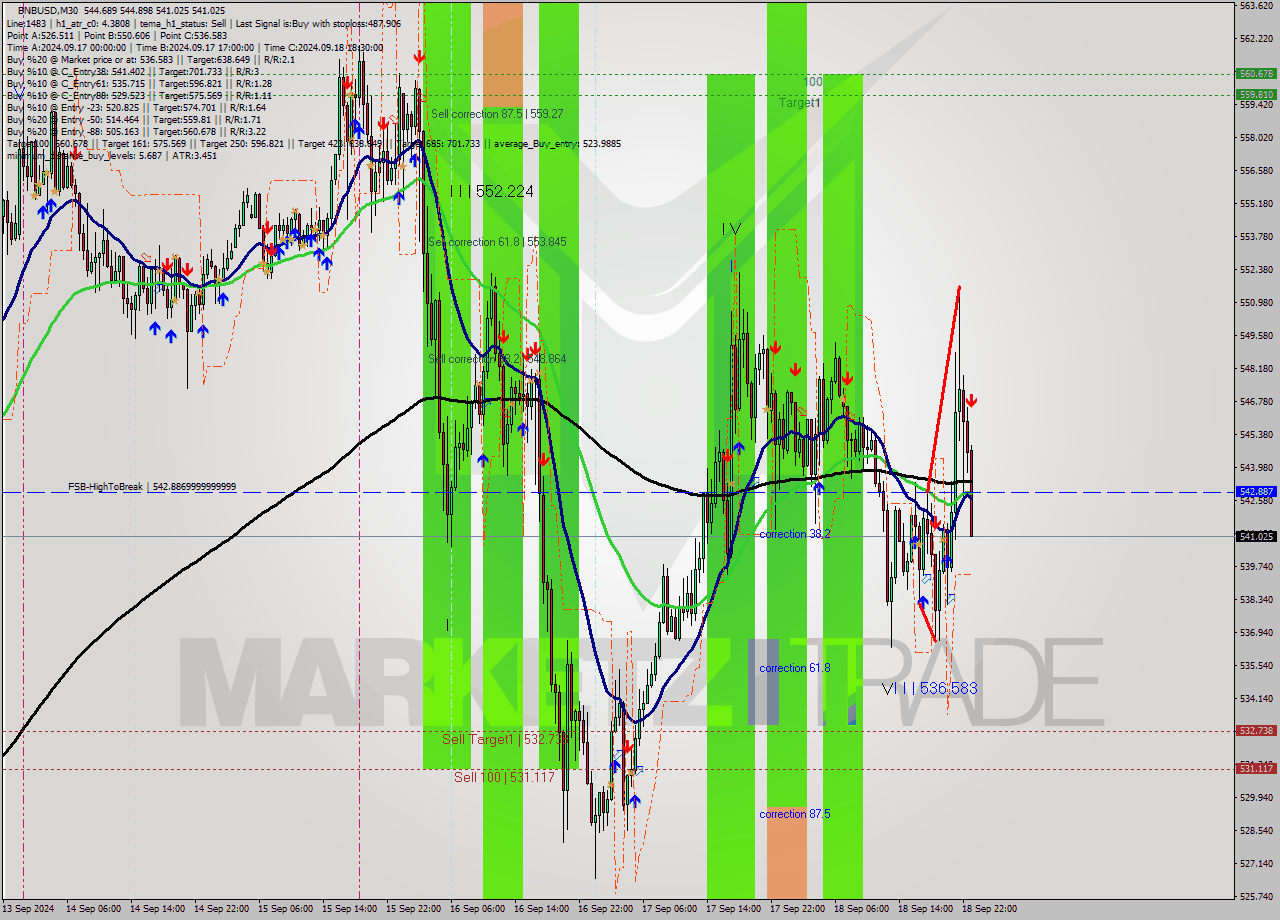The image size is (1280, 920).
Task: Click the current price tag 541.025
Action: pos(1256,537)
